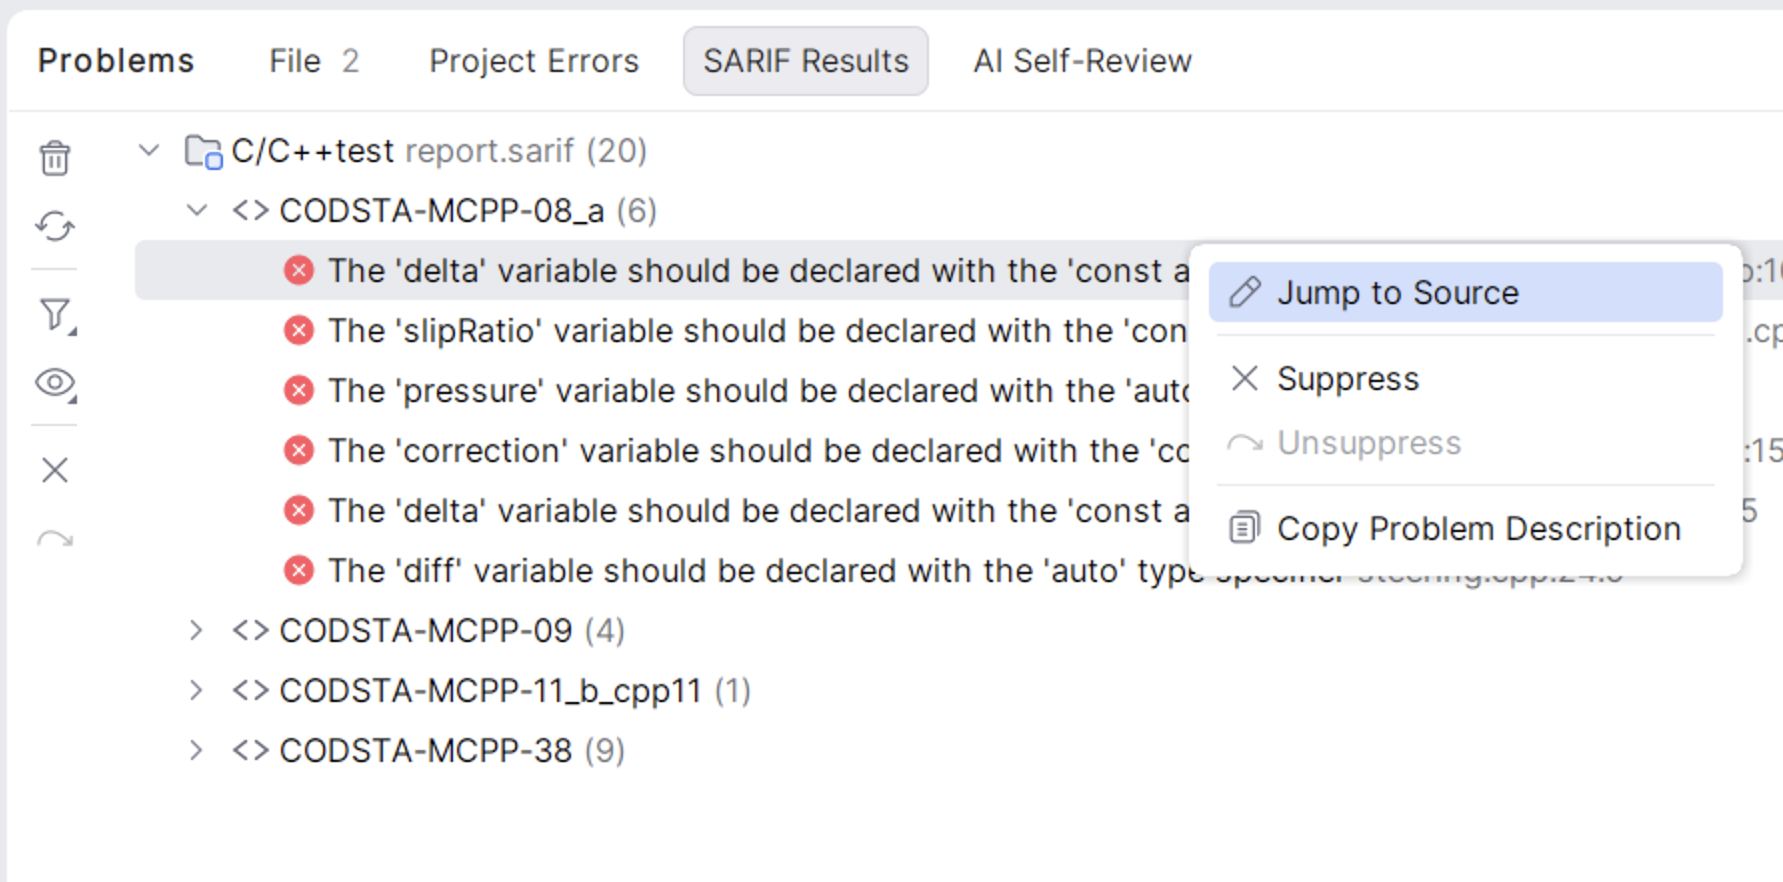Switch to the Project Errors tab
The image size is (1783, 882).
click(x=534, y=61)
